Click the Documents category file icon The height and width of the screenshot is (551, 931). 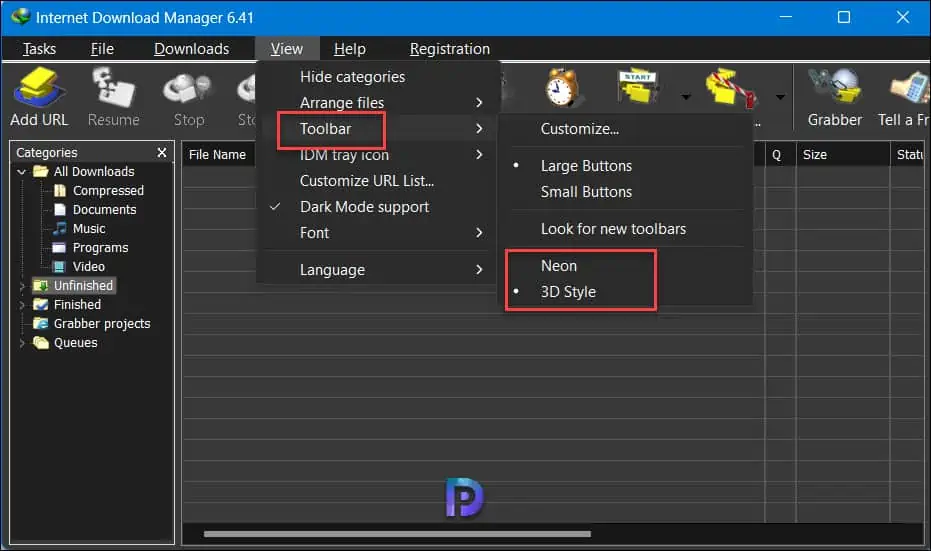(x=60, y=210)
